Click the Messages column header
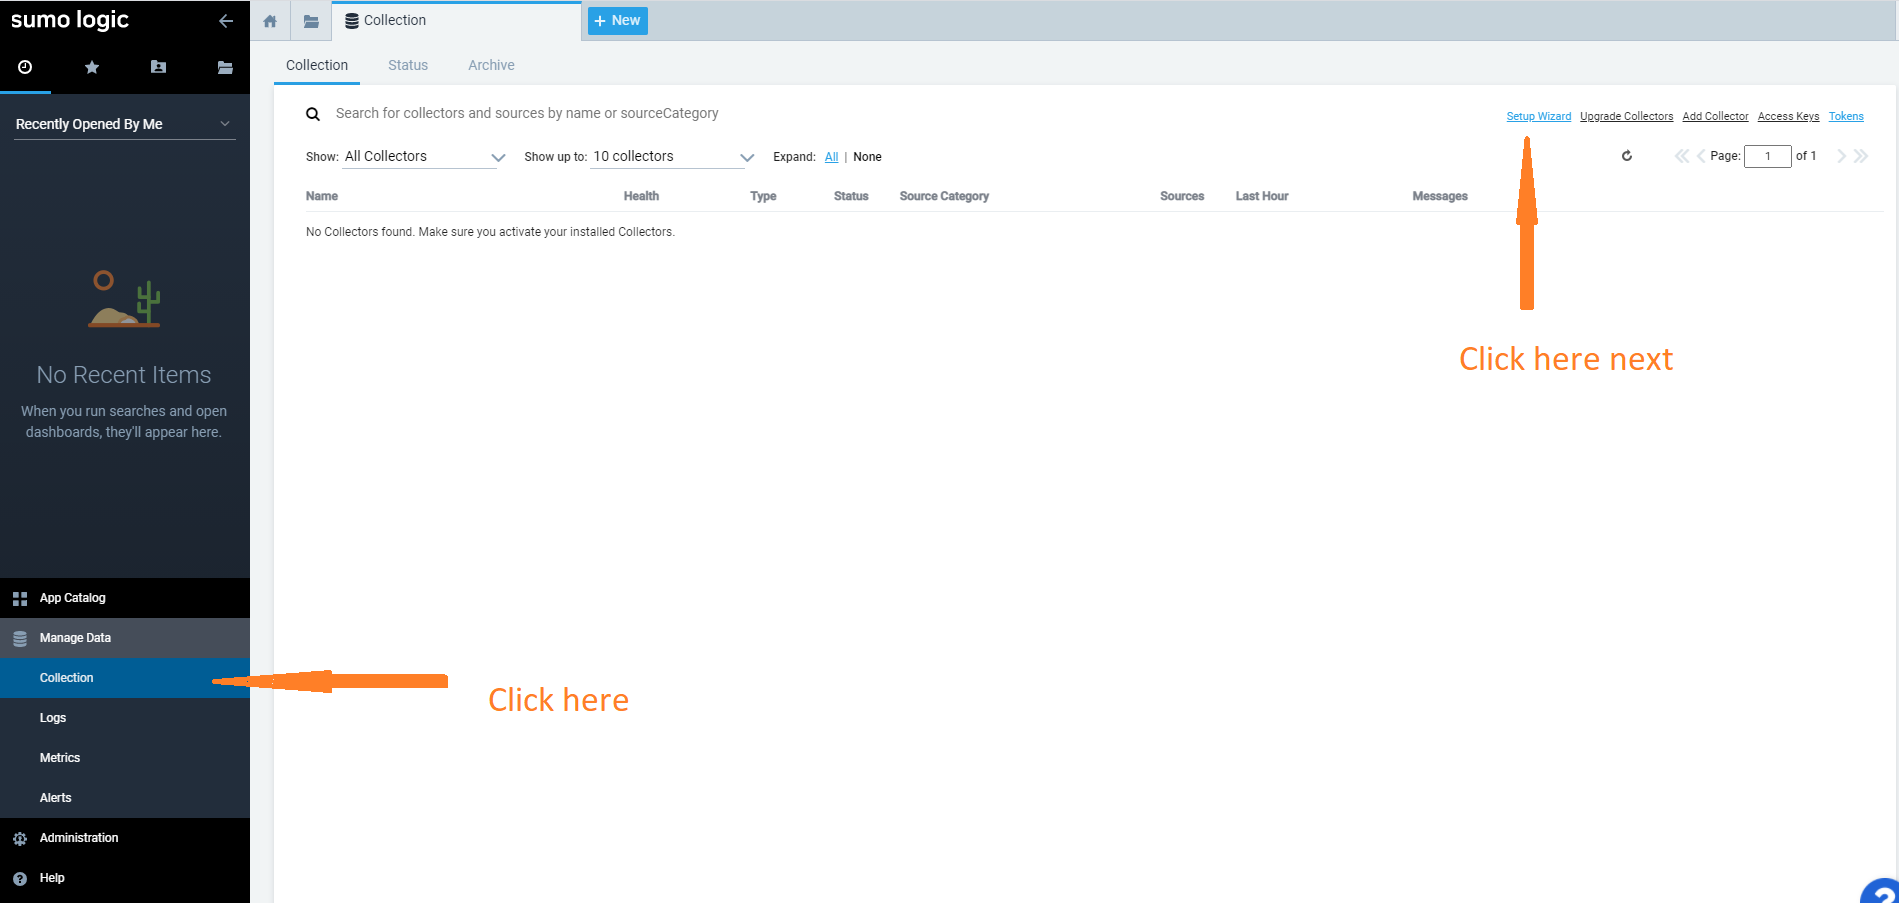The width and height of the screenshot is (1899, 903). [1440, 196]
